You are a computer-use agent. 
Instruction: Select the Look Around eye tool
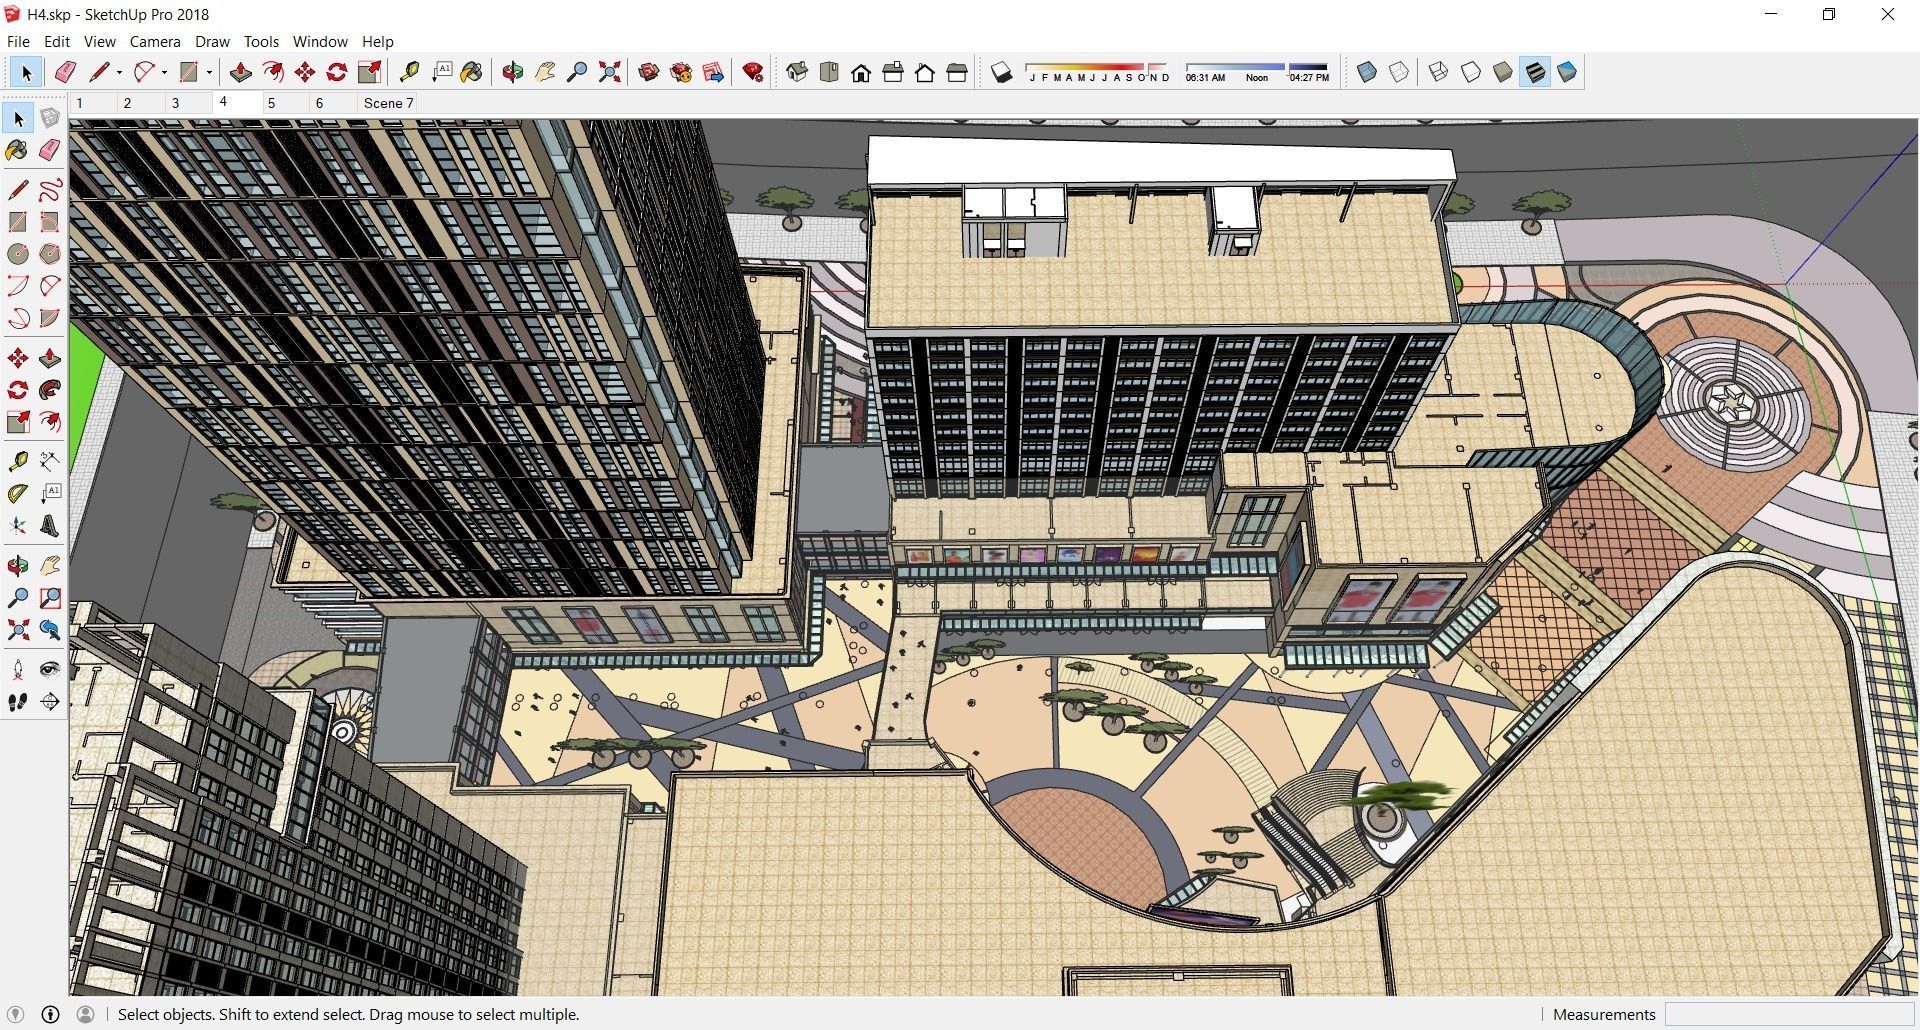click(49, 670)
